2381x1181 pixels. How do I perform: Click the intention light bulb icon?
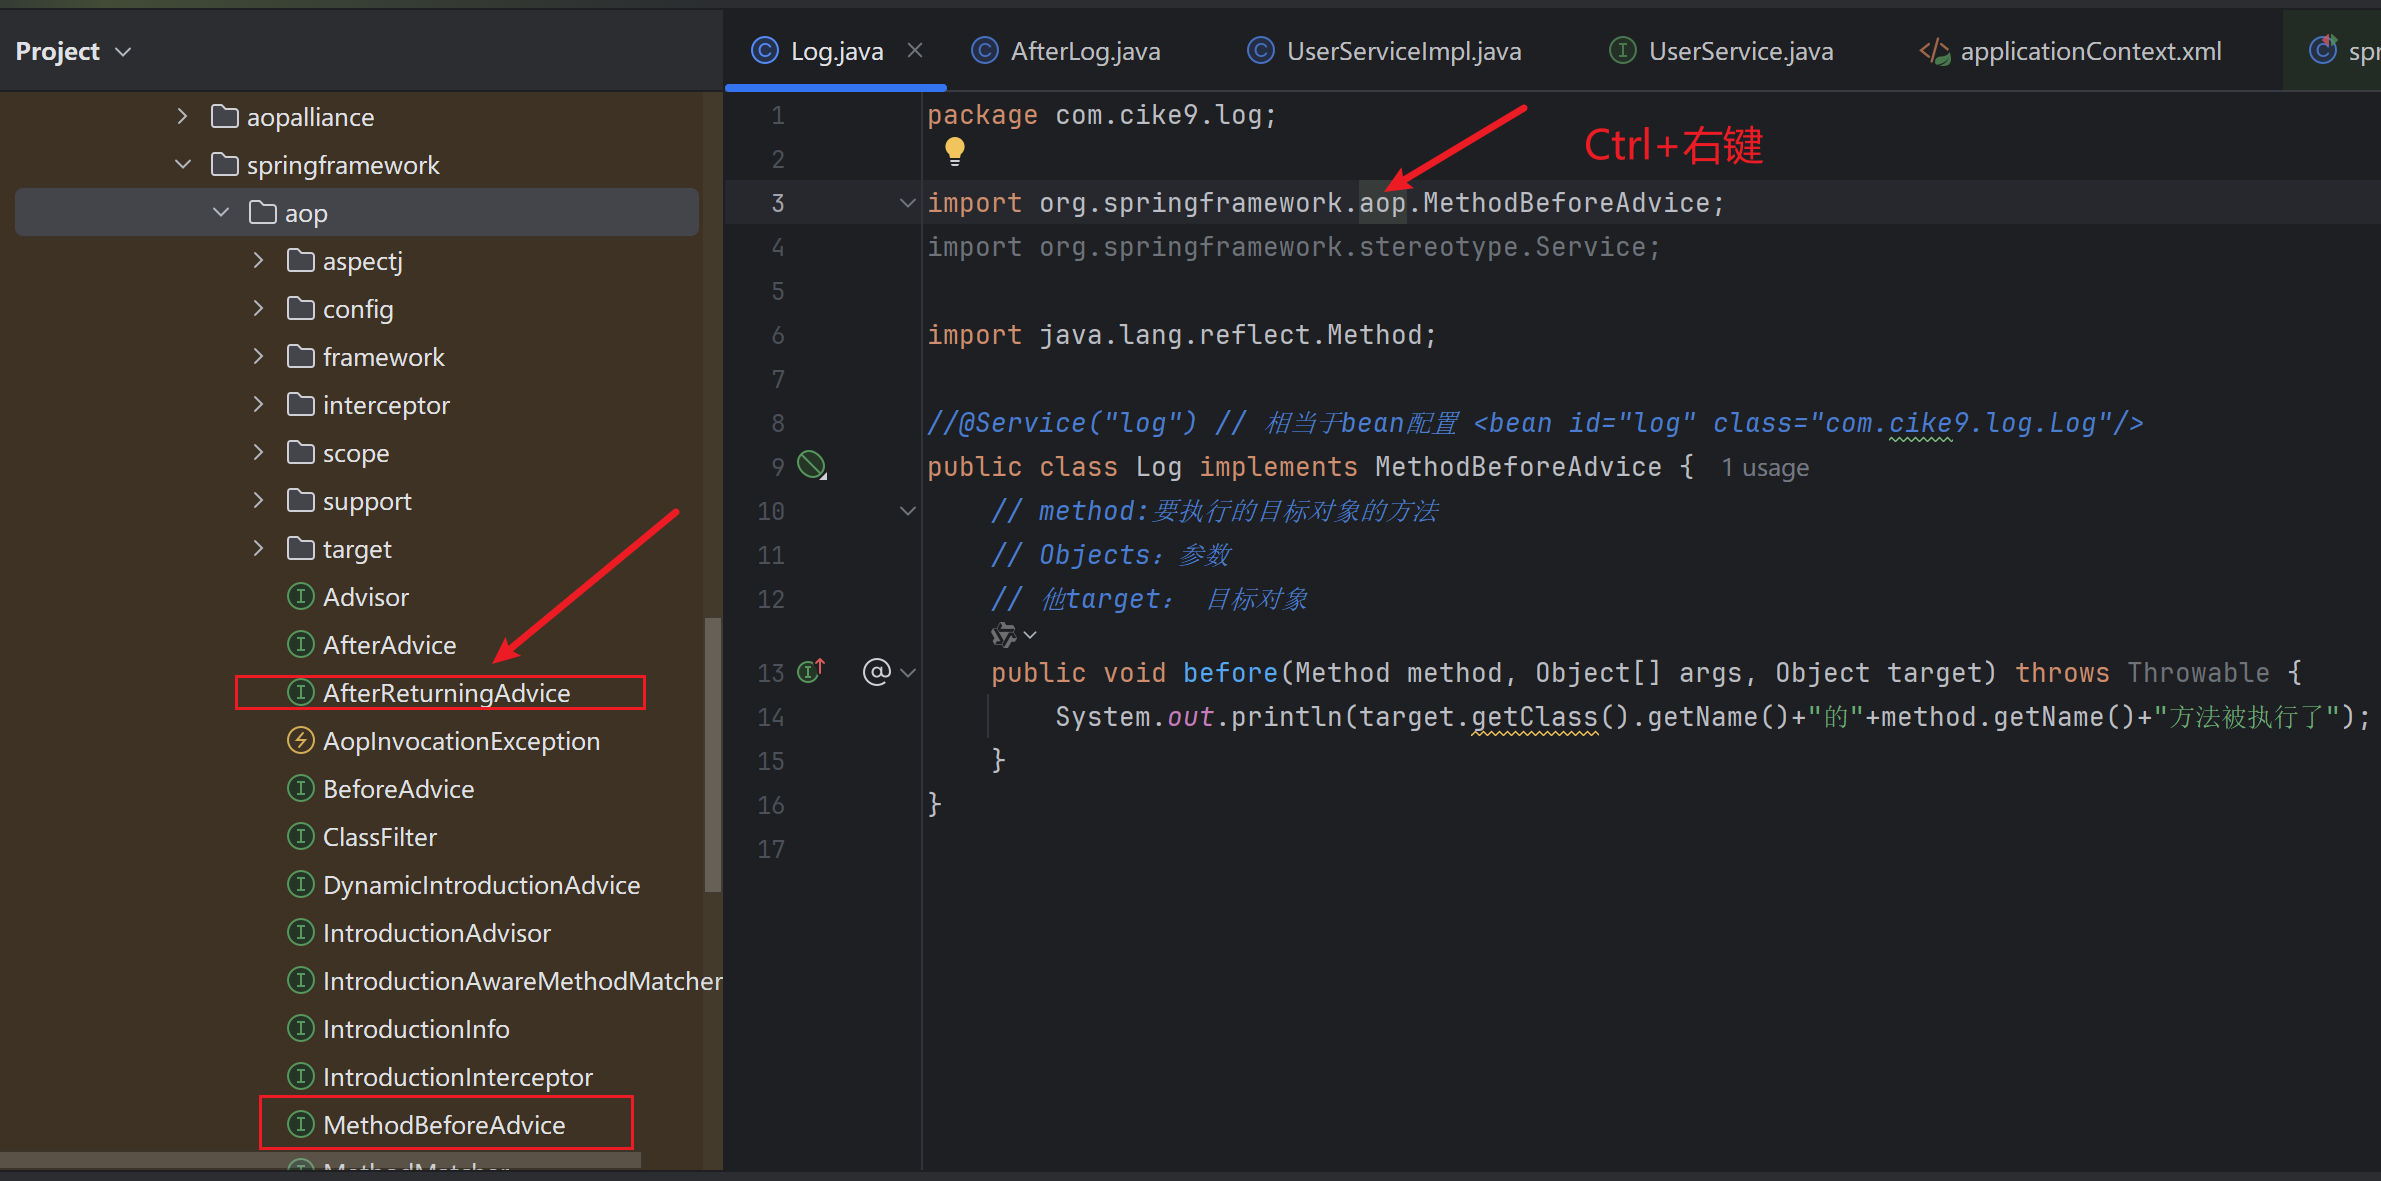[954, 151]
